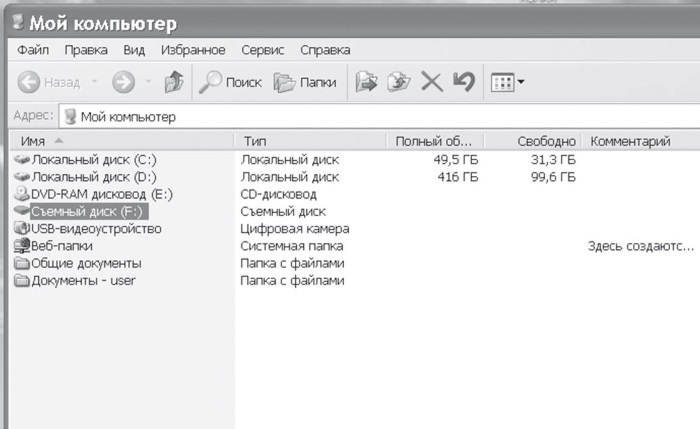Select Документы - user folder
This screenshot has height=429, width=700.
click(83, 280)
